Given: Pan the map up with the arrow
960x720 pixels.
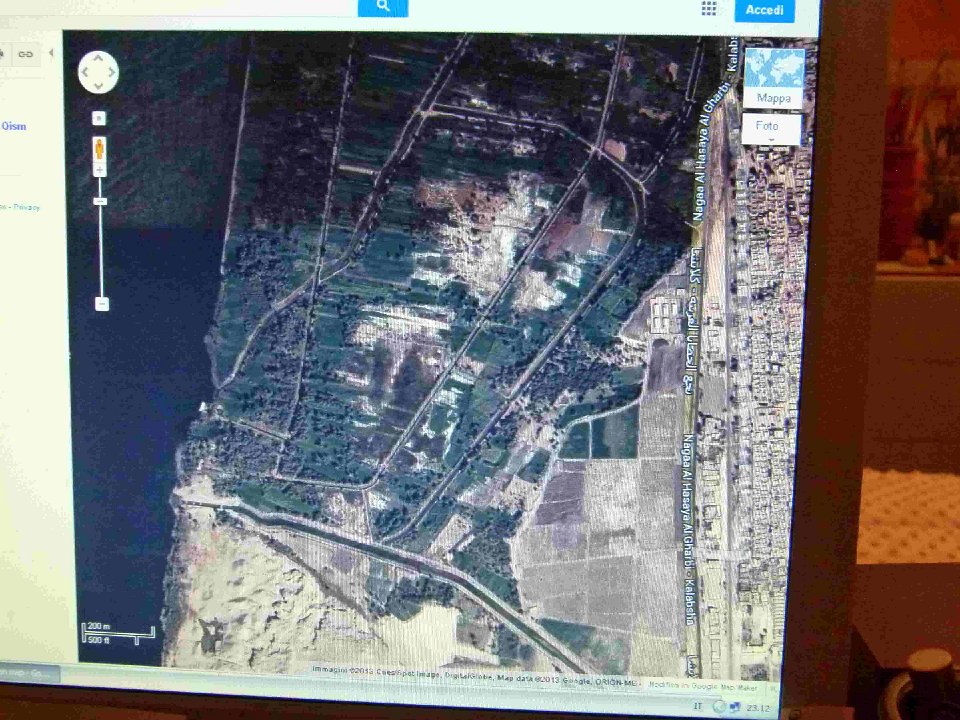Looking at the screenshot, I should coord(98,59).
